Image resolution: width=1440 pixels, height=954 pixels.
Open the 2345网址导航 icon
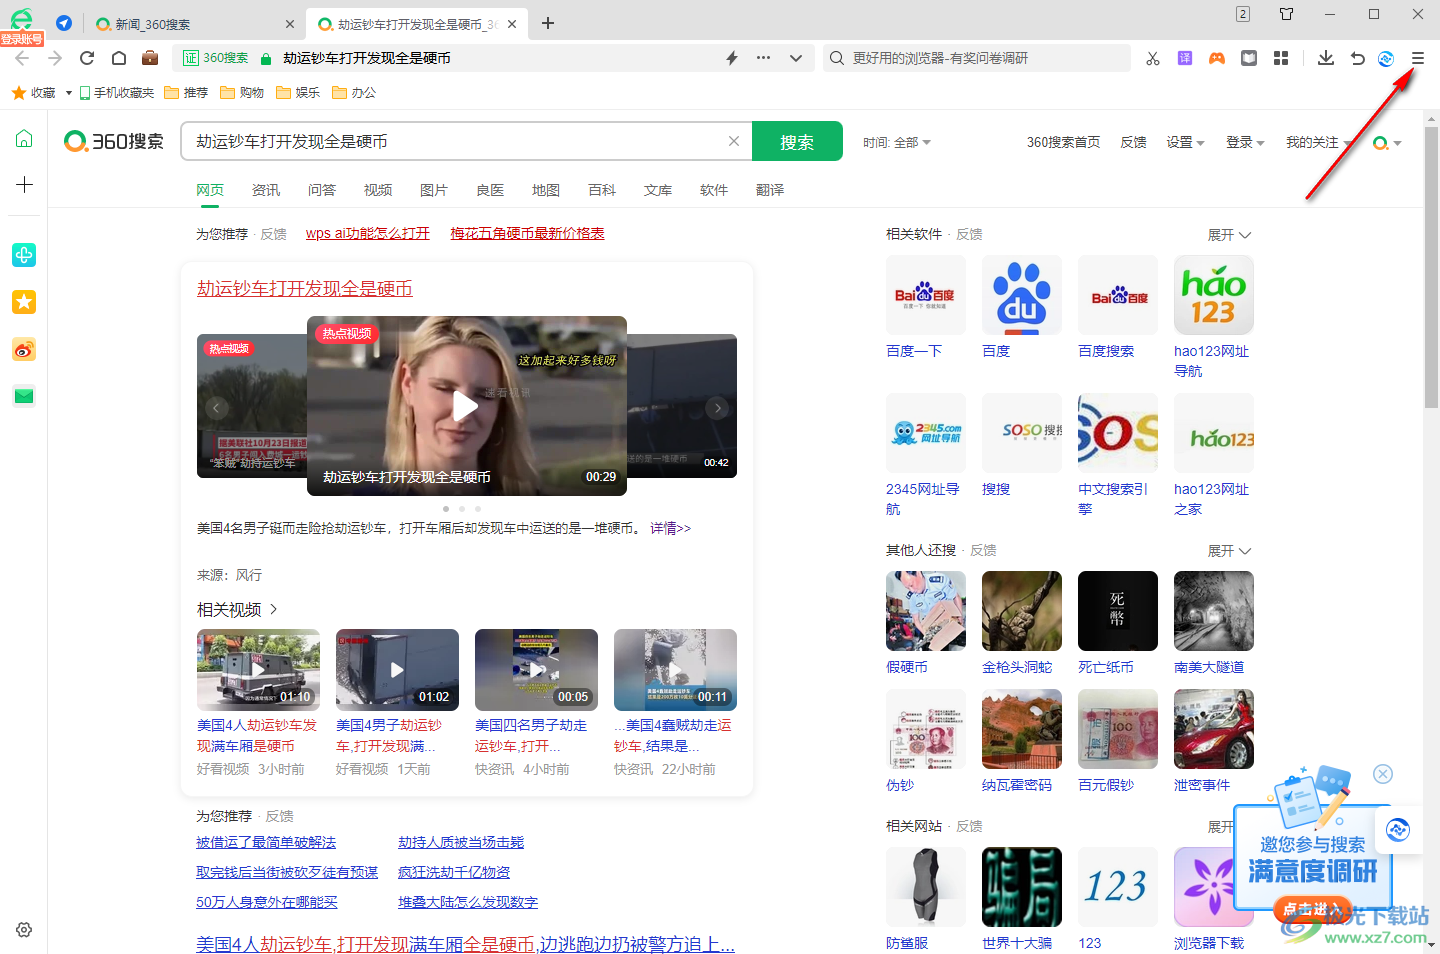point(926,433)
